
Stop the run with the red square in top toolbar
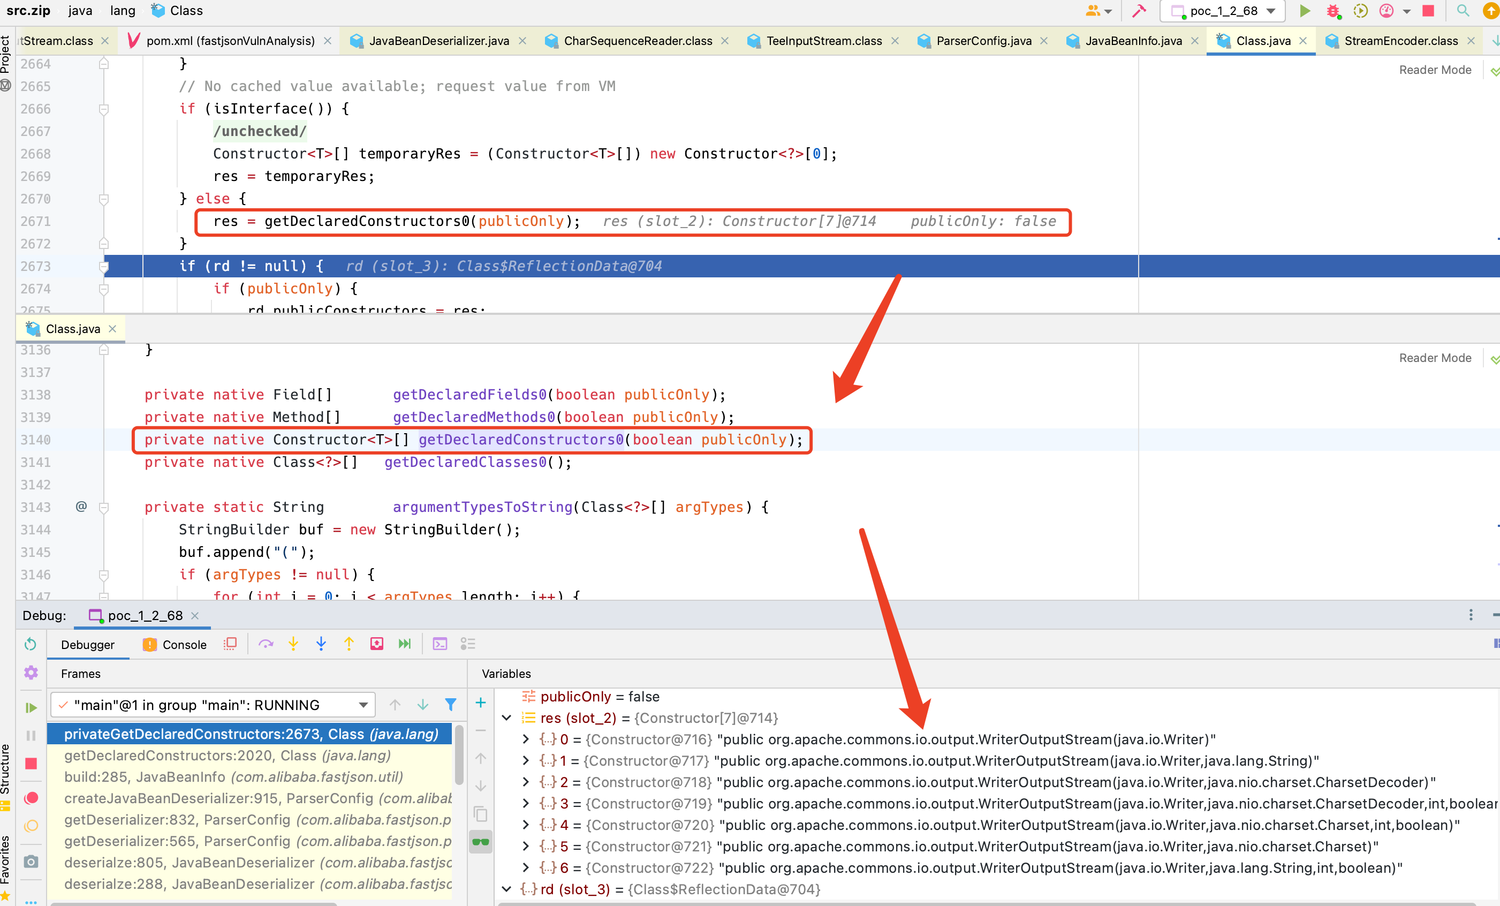(1428, 11)
